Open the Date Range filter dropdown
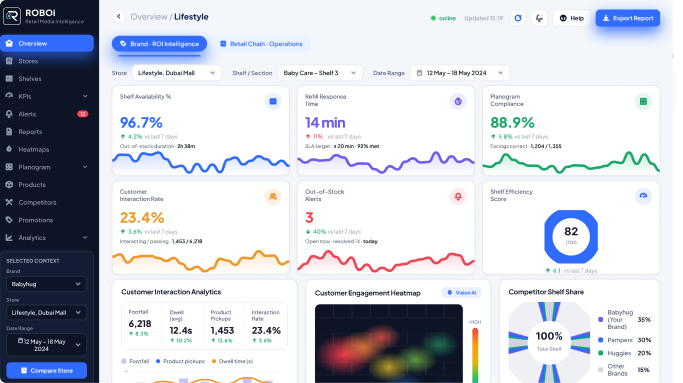Image resolution: width=683 pixels, height=383 pixels. pos(460,73)
